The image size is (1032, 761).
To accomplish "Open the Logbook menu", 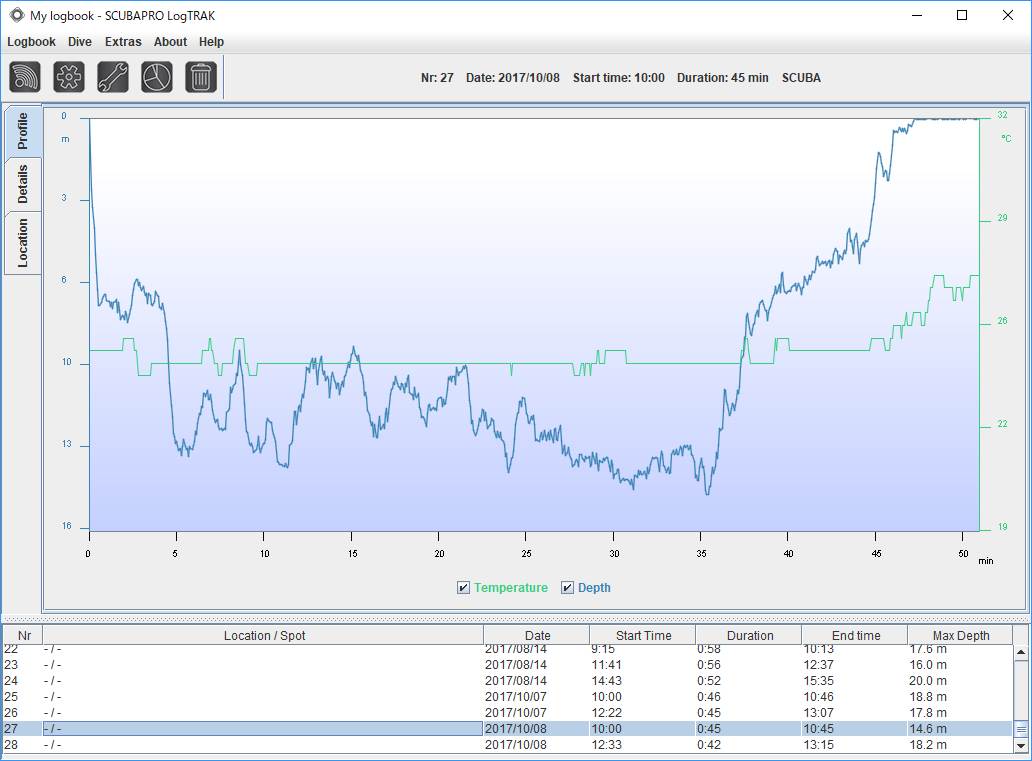I will (x=31, y=41).
